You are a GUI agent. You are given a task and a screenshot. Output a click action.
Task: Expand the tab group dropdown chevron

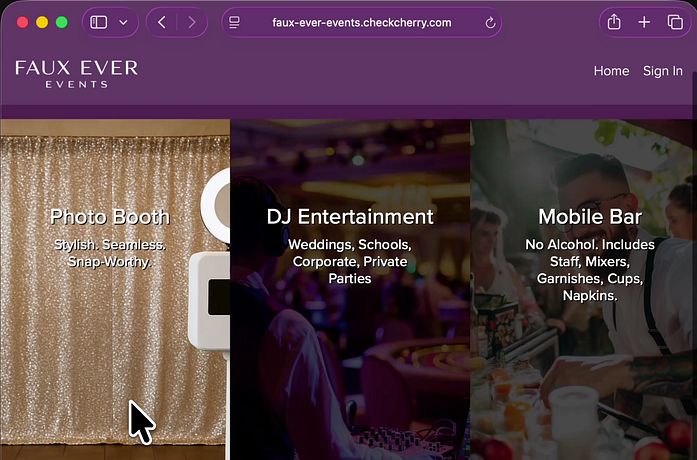point(123,22)
